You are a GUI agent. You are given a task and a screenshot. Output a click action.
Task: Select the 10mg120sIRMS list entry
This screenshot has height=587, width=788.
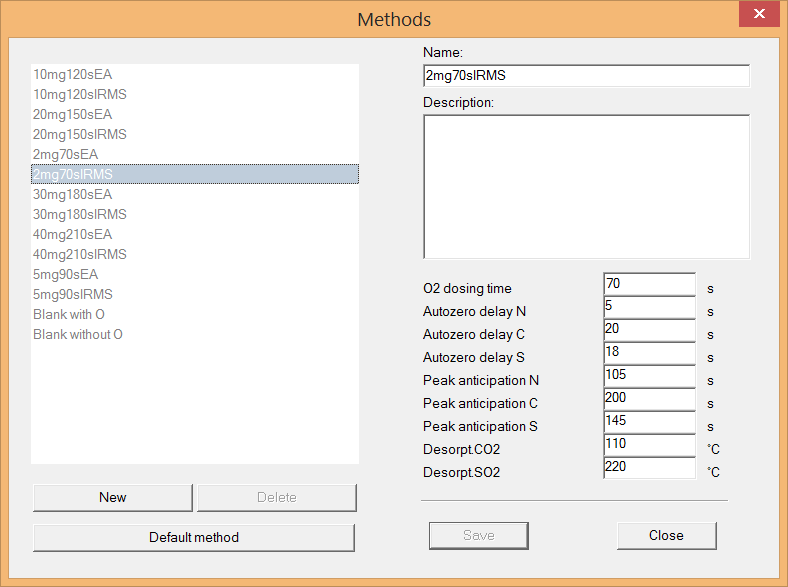[x=79, y=94]
